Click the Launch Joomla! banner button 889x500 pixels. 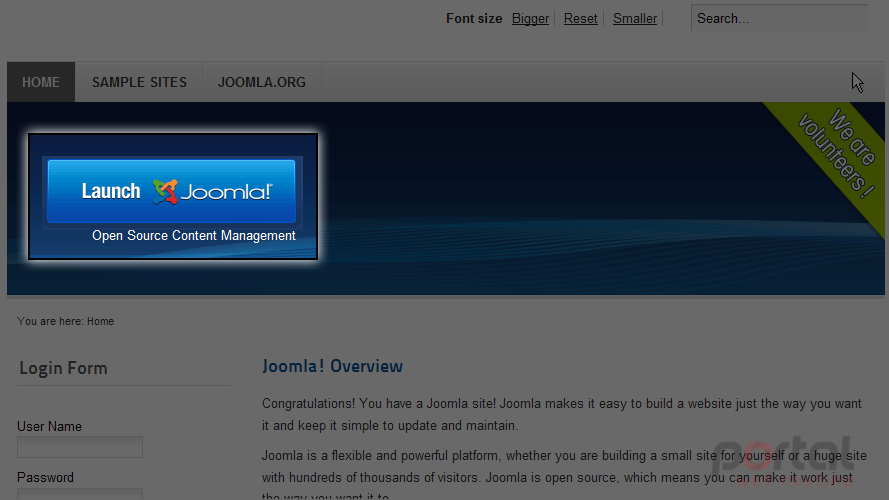tap(171, 192)
